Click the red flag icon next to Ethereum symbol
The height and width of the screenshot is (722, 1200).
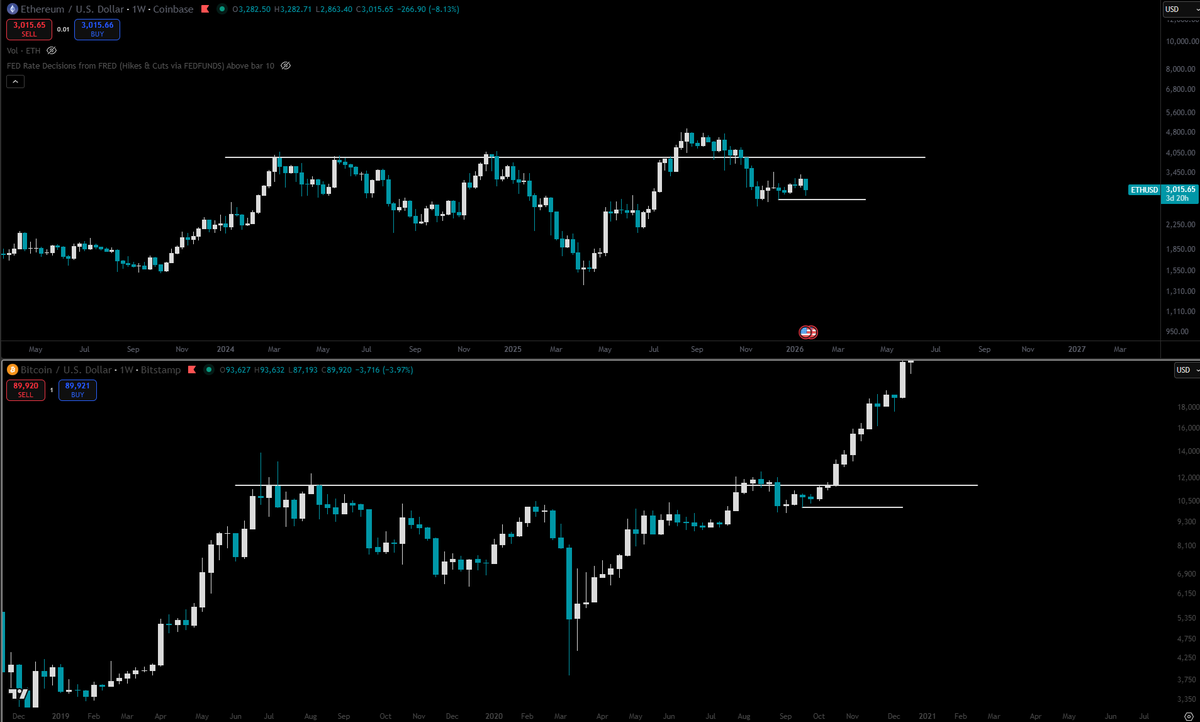(x=205, y=9)
